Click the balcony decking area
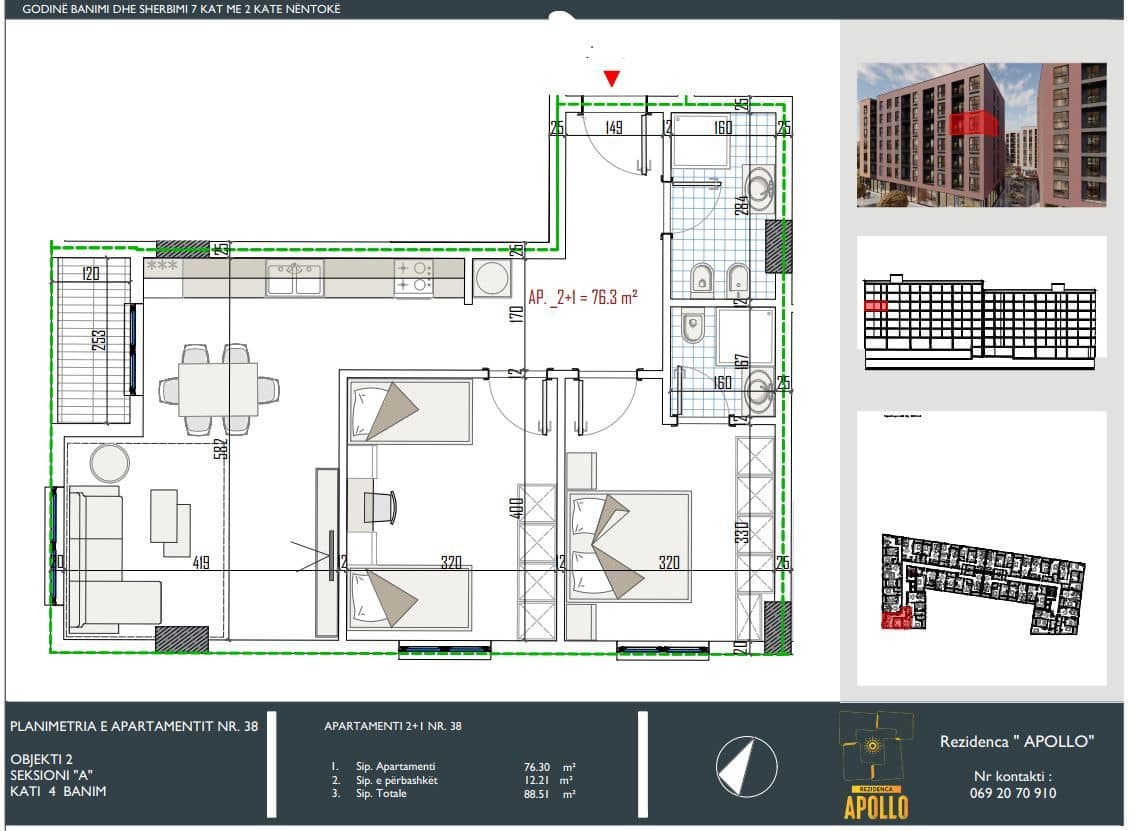Viewport: 1139px width, 831px height. (92, 340)
